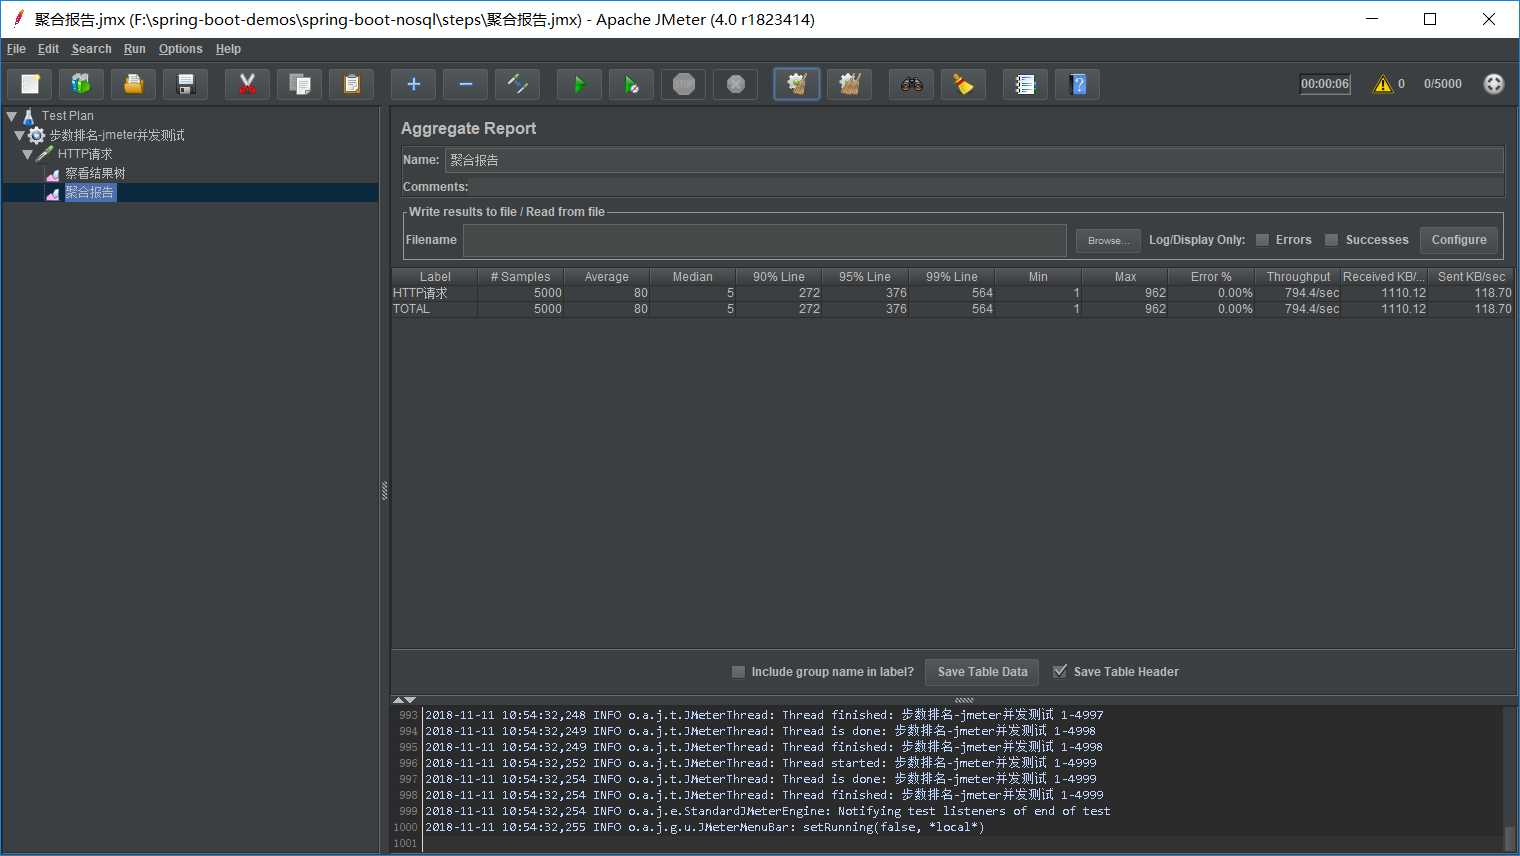Click the Cut scissors icon
Image resolution: width=1520 pixels, height=856 pixels.
tap(247, 84)
